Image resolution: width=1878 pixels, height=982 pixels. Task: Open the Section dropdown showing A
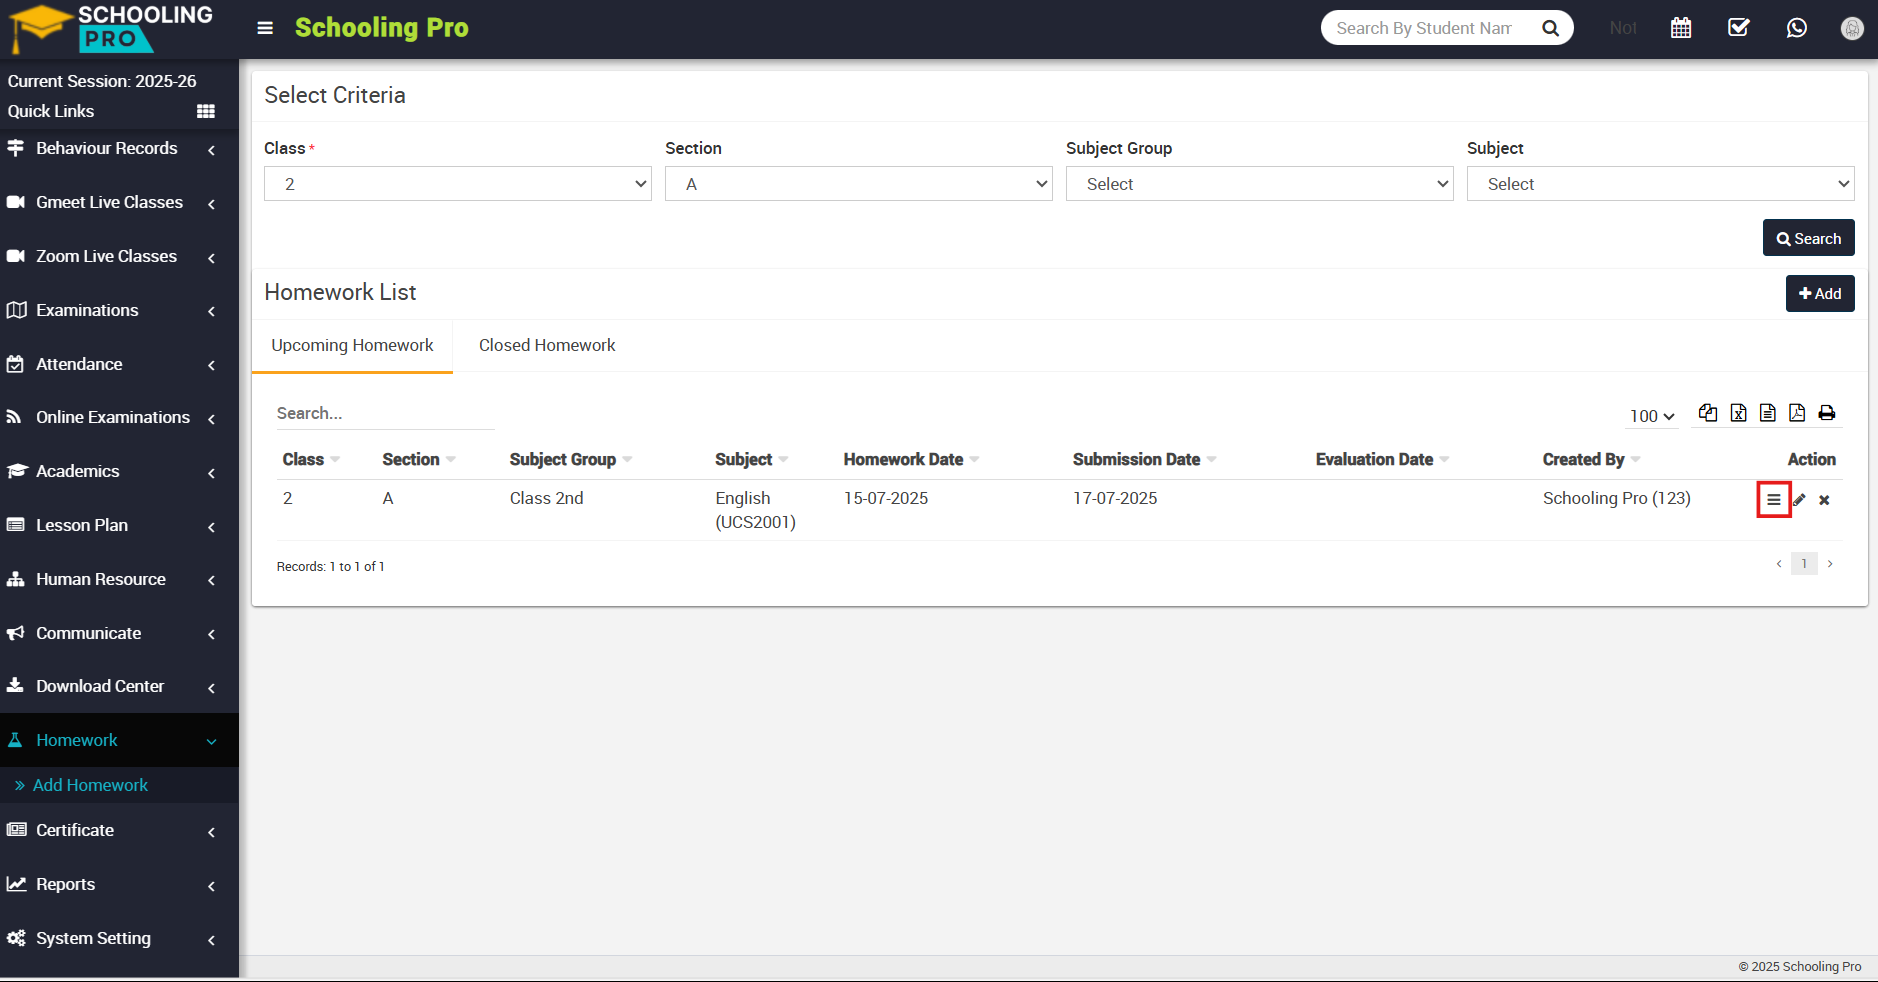tap(859, 184)
